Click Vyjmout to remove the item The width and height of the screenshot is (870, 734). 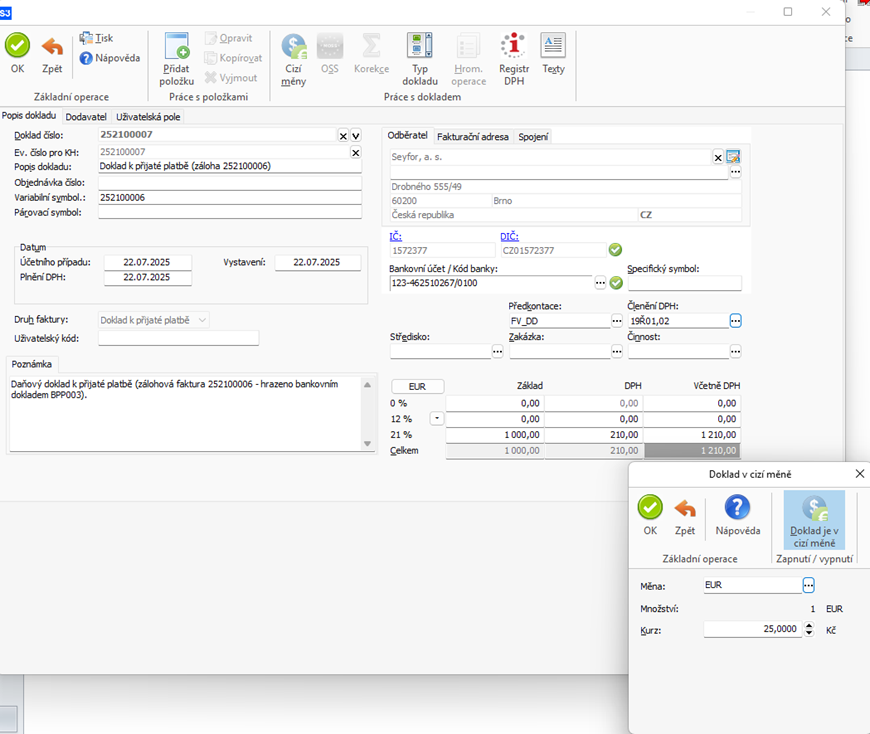tap(230, 78)
